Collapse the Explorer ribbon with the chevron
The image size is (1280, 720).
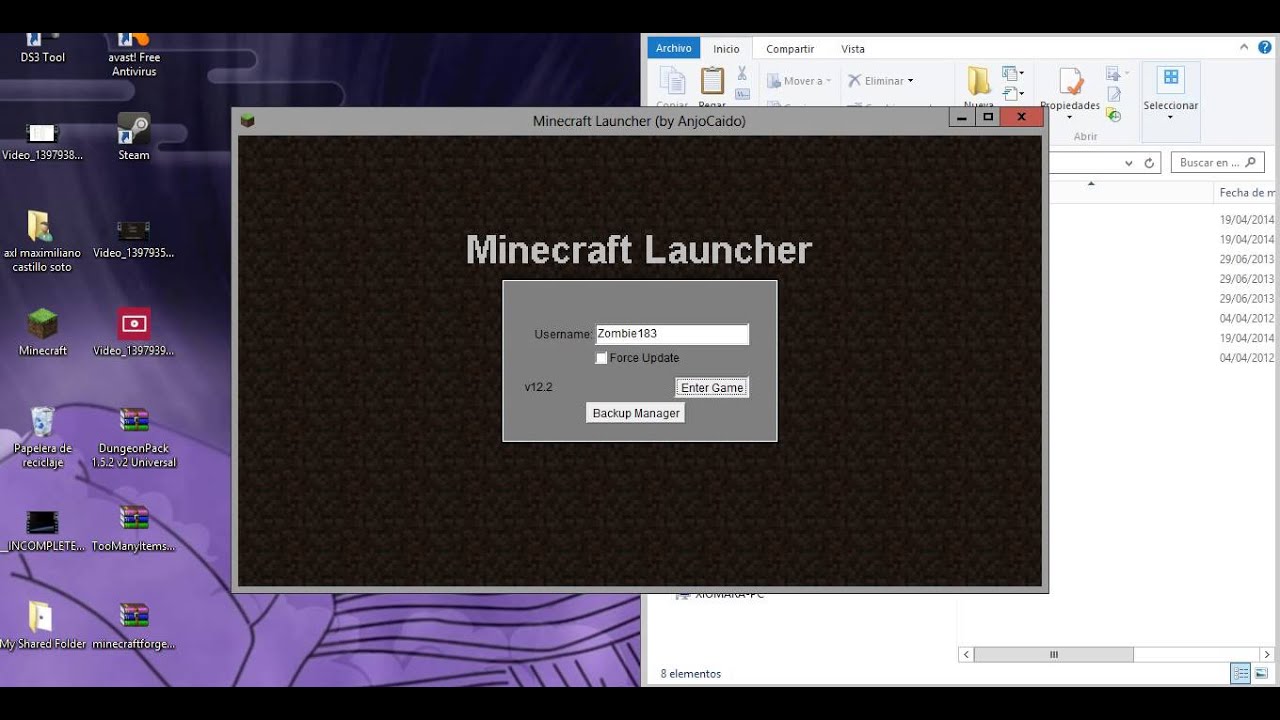point(1244,48)
